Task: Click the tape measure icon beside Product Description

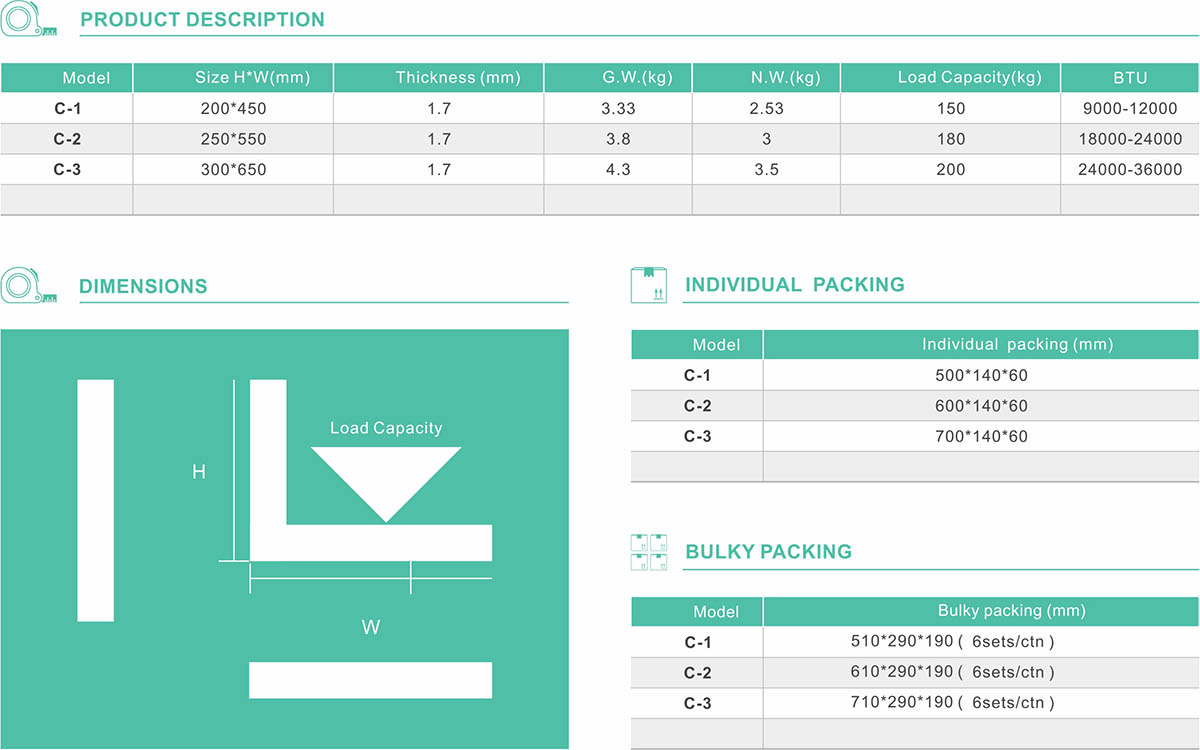Action: [29, 20]
